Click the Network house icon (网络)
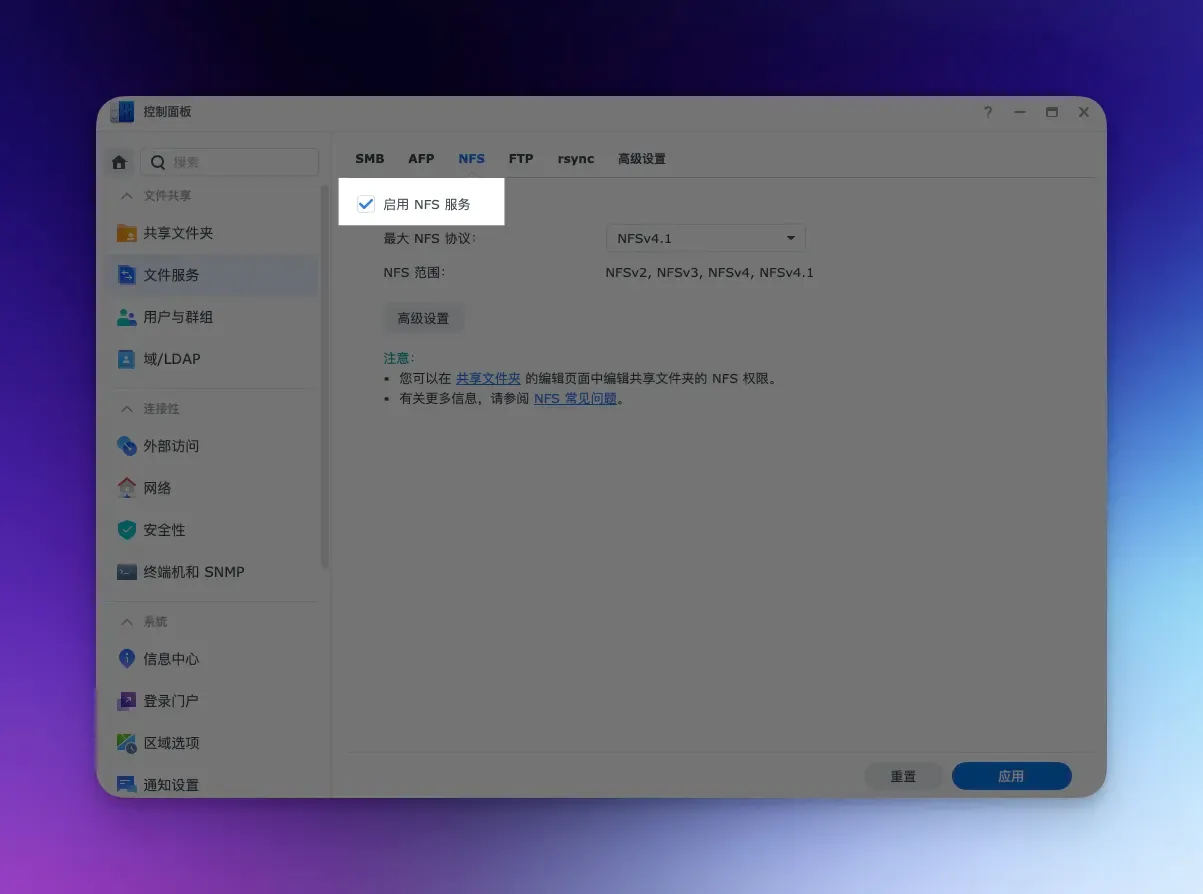This screenshot has height=894, width=1203. coord(127,488)
